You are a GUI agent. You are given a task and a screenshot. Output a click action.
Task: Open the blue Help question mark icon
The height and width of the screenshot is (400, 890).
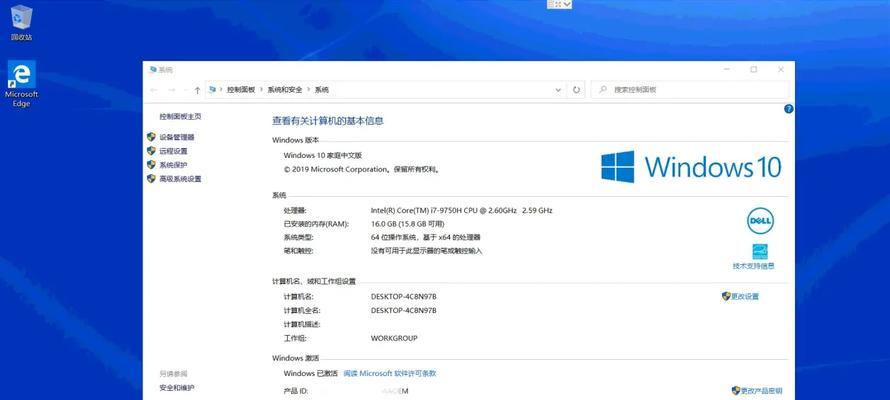pyautogui.click(x=788, y=109)
